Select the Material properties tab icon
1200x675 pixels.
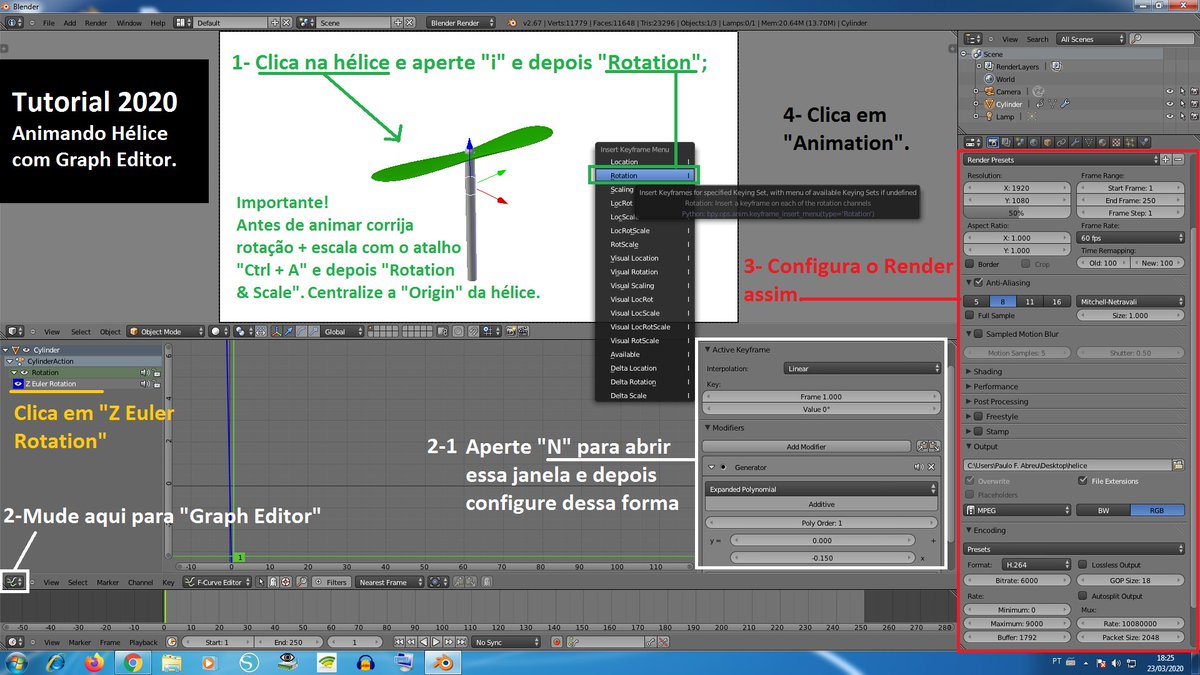click(1102, 142)
